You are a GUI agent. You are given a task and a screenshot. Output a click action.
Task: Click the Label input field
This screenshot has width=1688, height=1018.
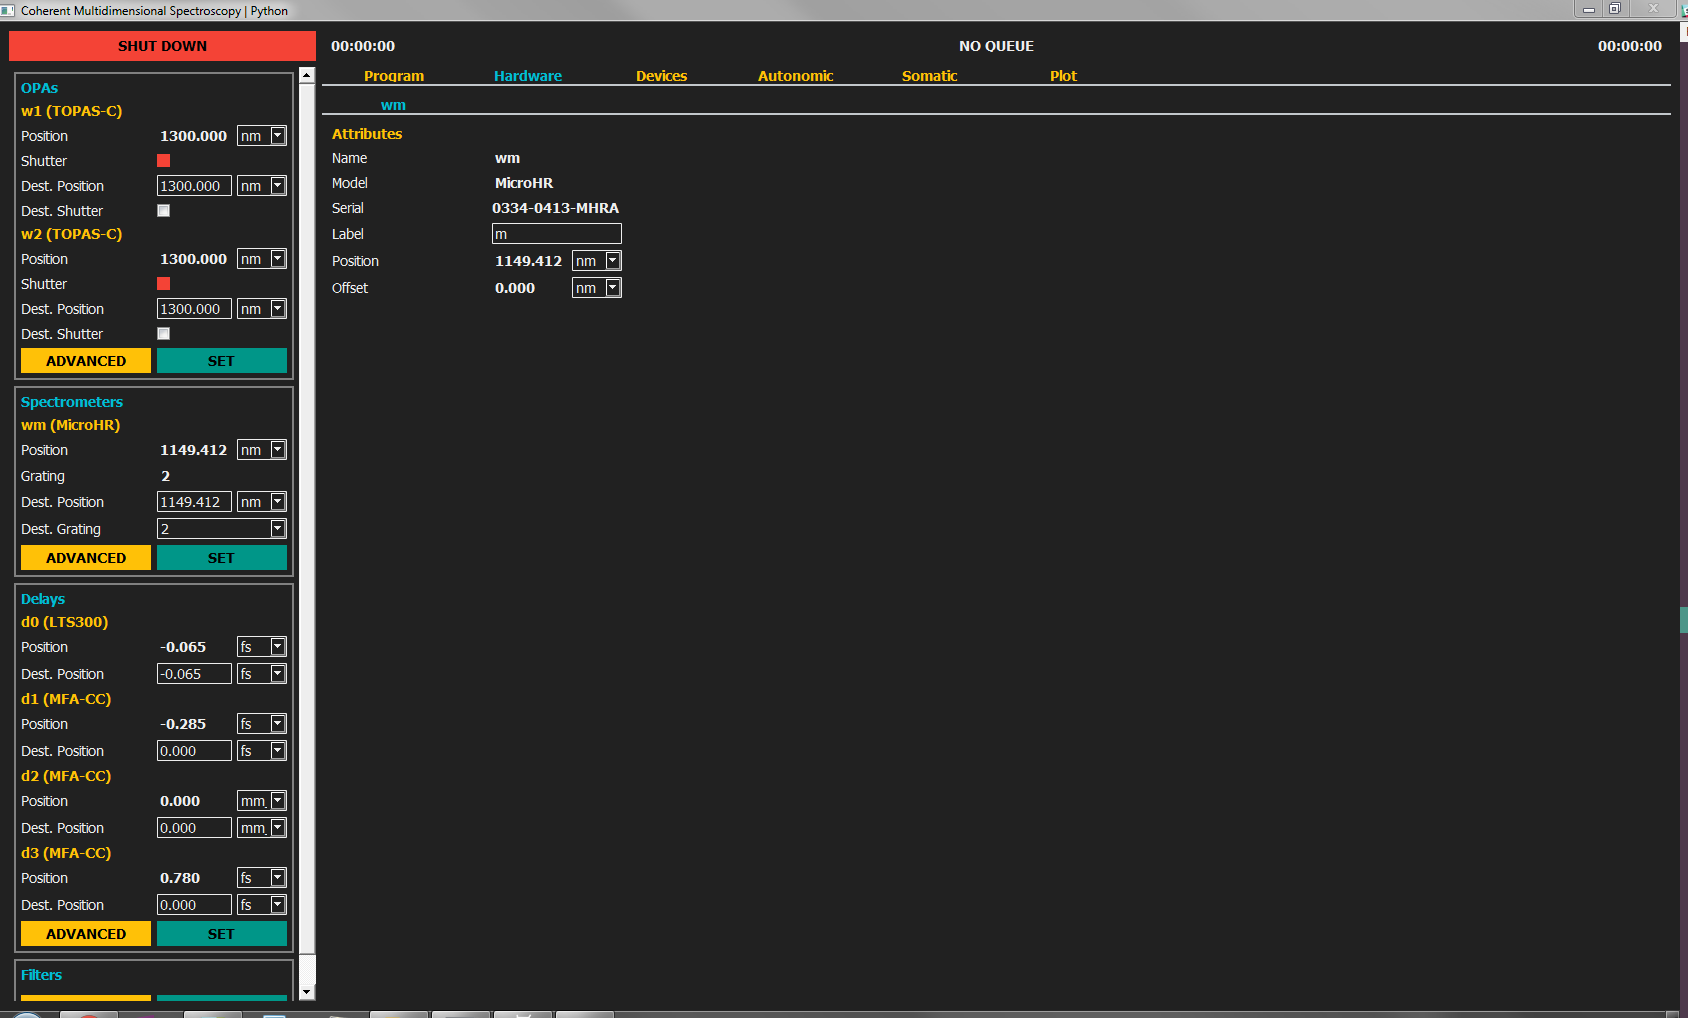click(556, 234)
